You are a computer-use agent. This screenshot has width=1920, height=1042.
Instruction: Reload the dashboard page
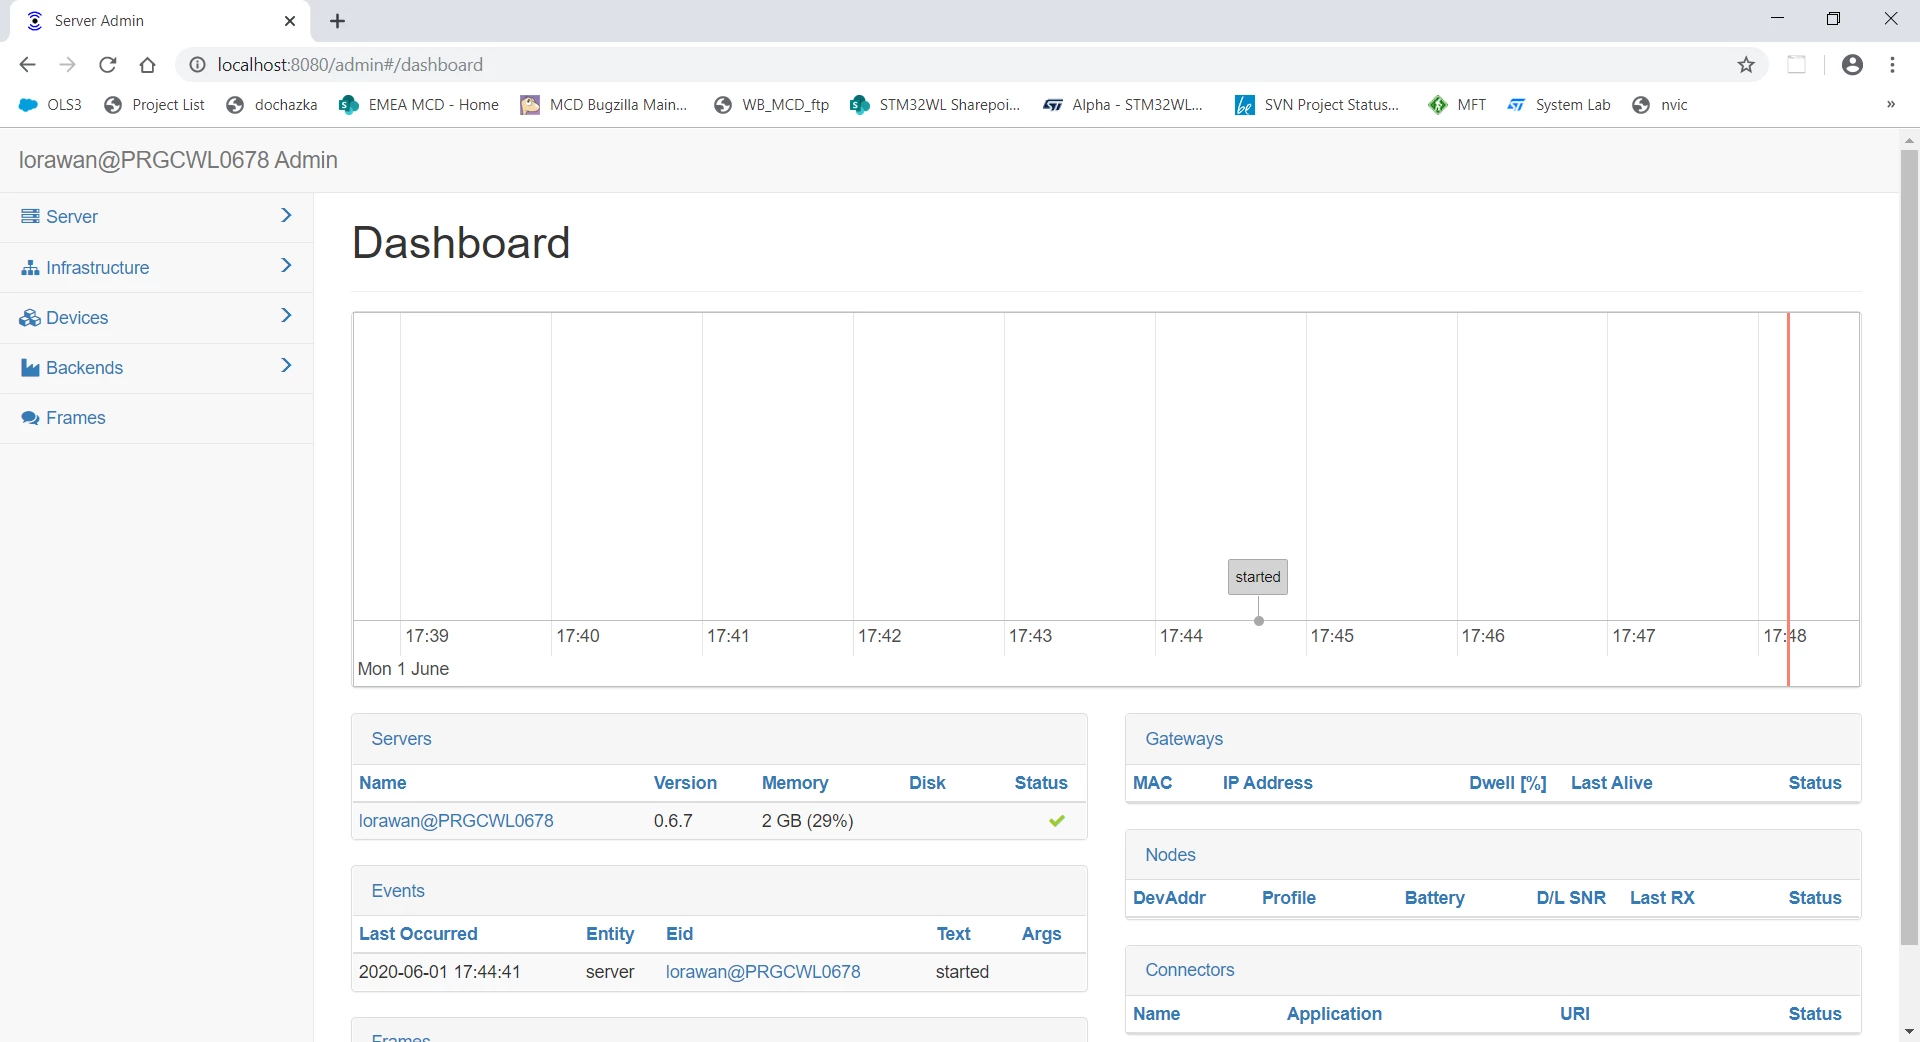click(108, 65)
